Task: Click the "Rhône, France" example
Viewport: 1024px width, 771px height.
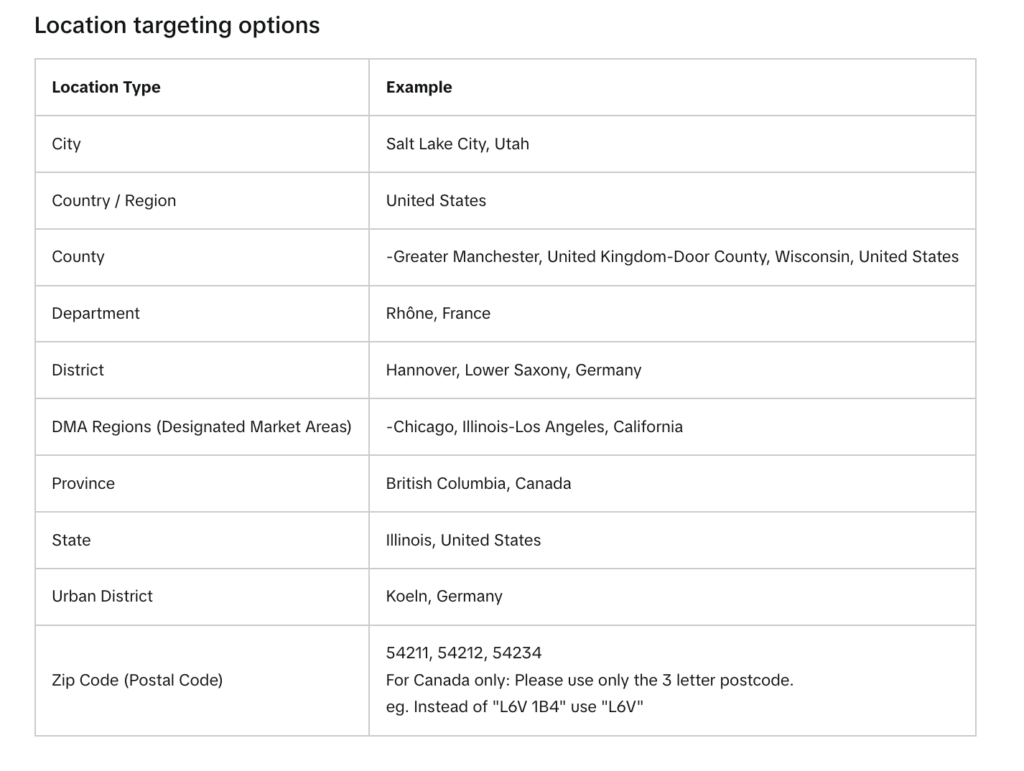Action: click(438, 313)
